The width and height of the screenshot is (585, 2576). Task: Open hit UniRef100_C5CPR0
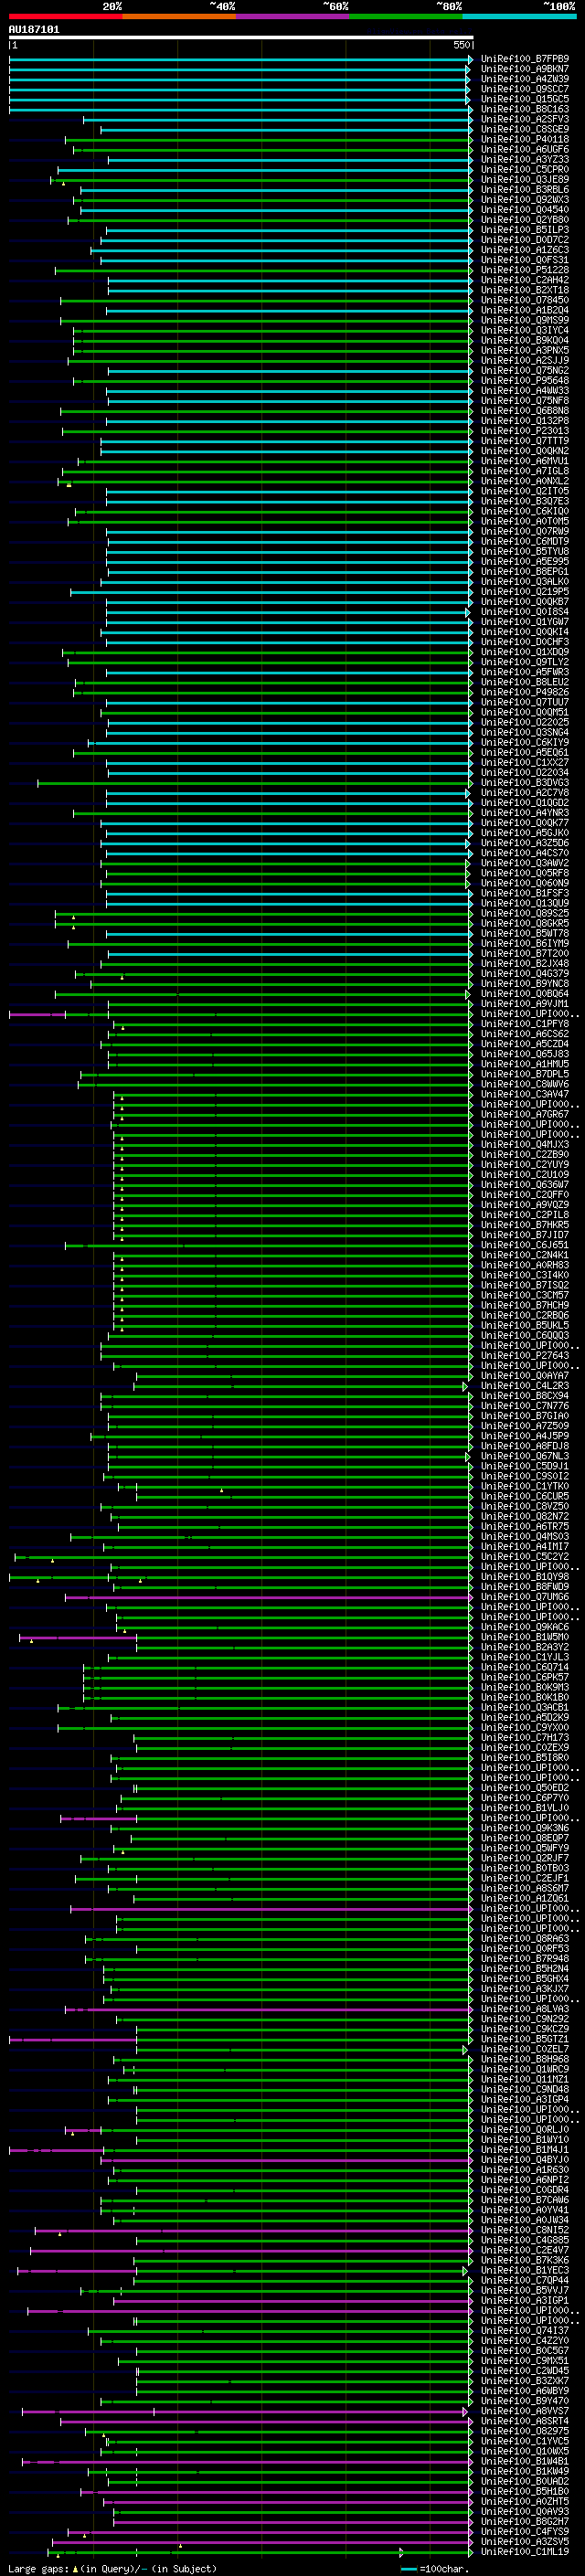(x=525, y=170)
